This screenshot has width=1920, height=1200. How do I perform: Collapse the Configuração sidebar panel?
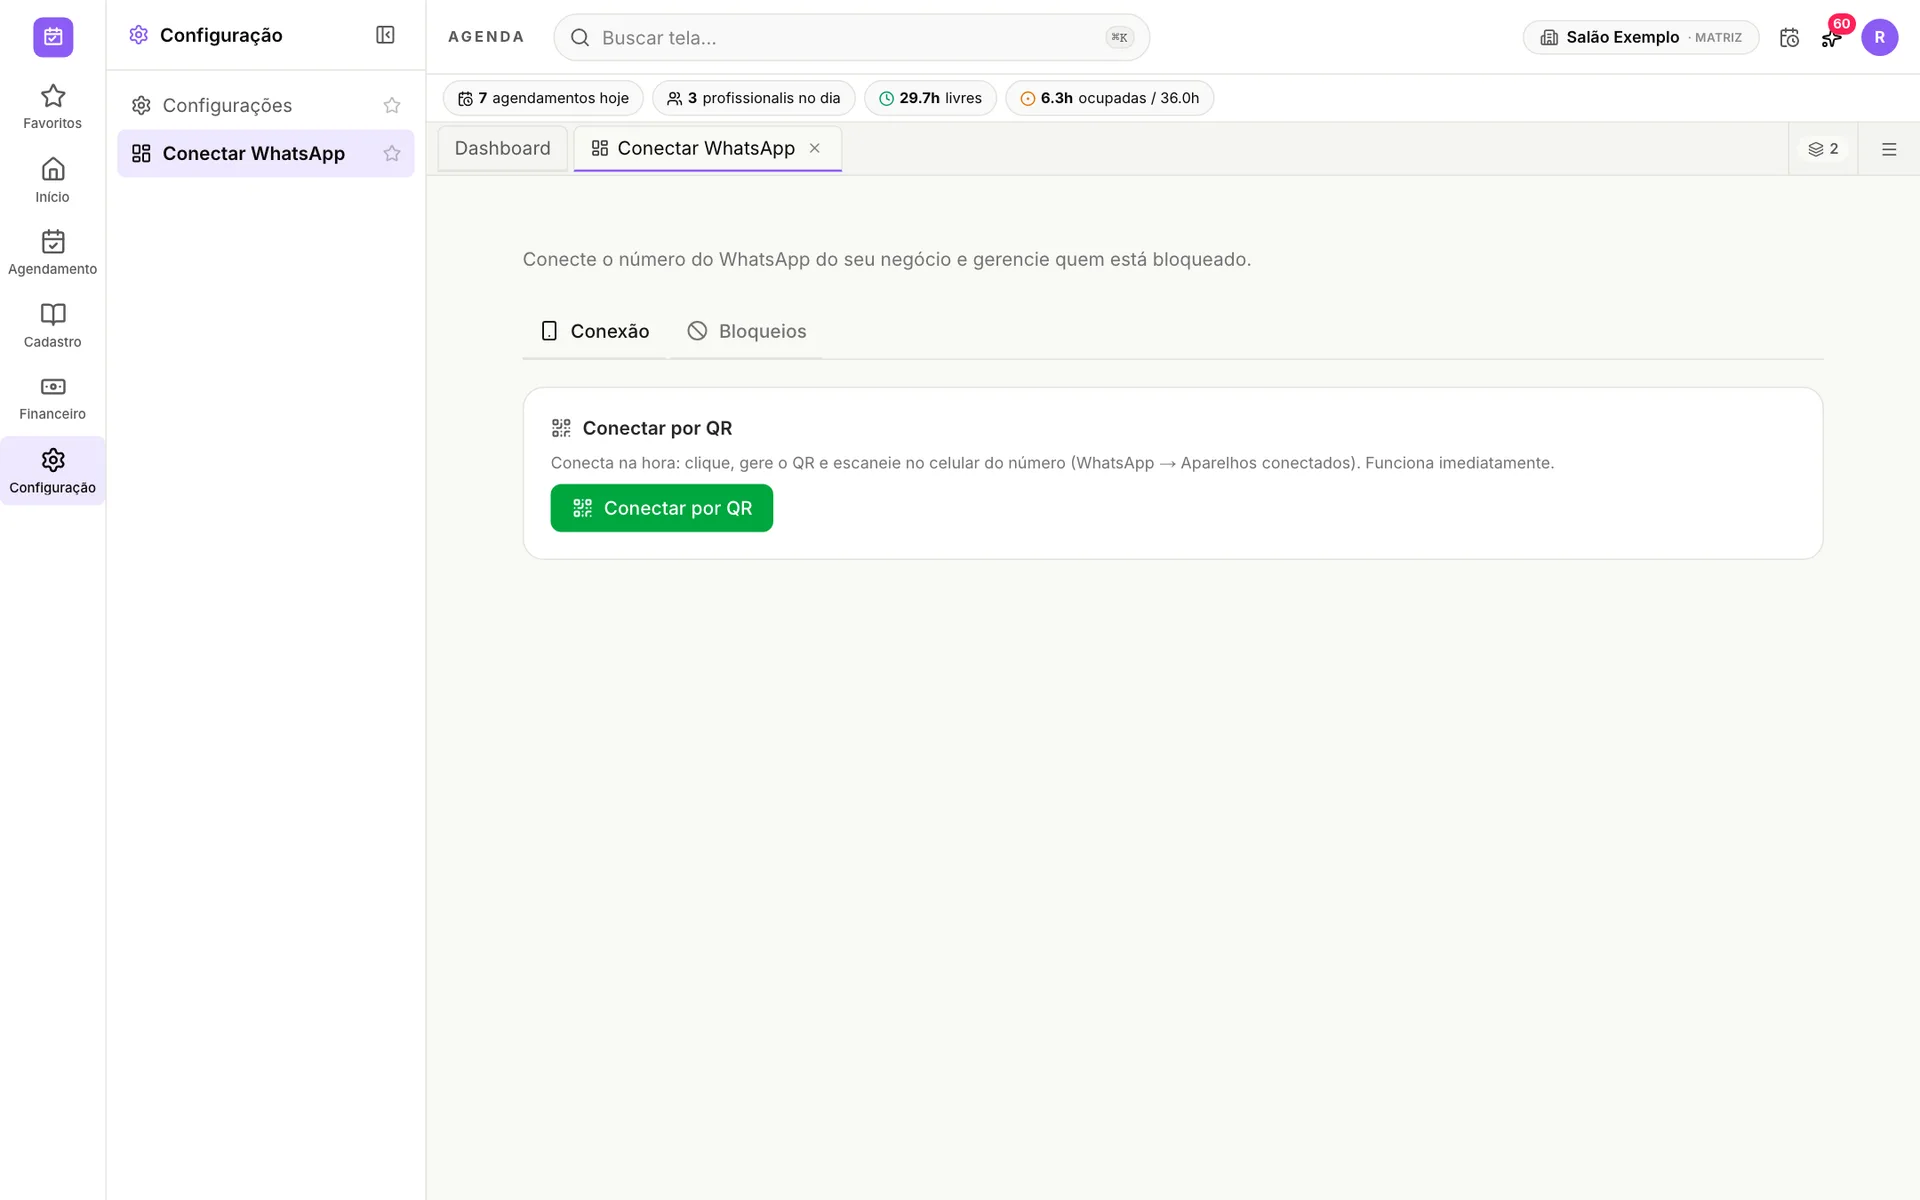coord(385,35)
